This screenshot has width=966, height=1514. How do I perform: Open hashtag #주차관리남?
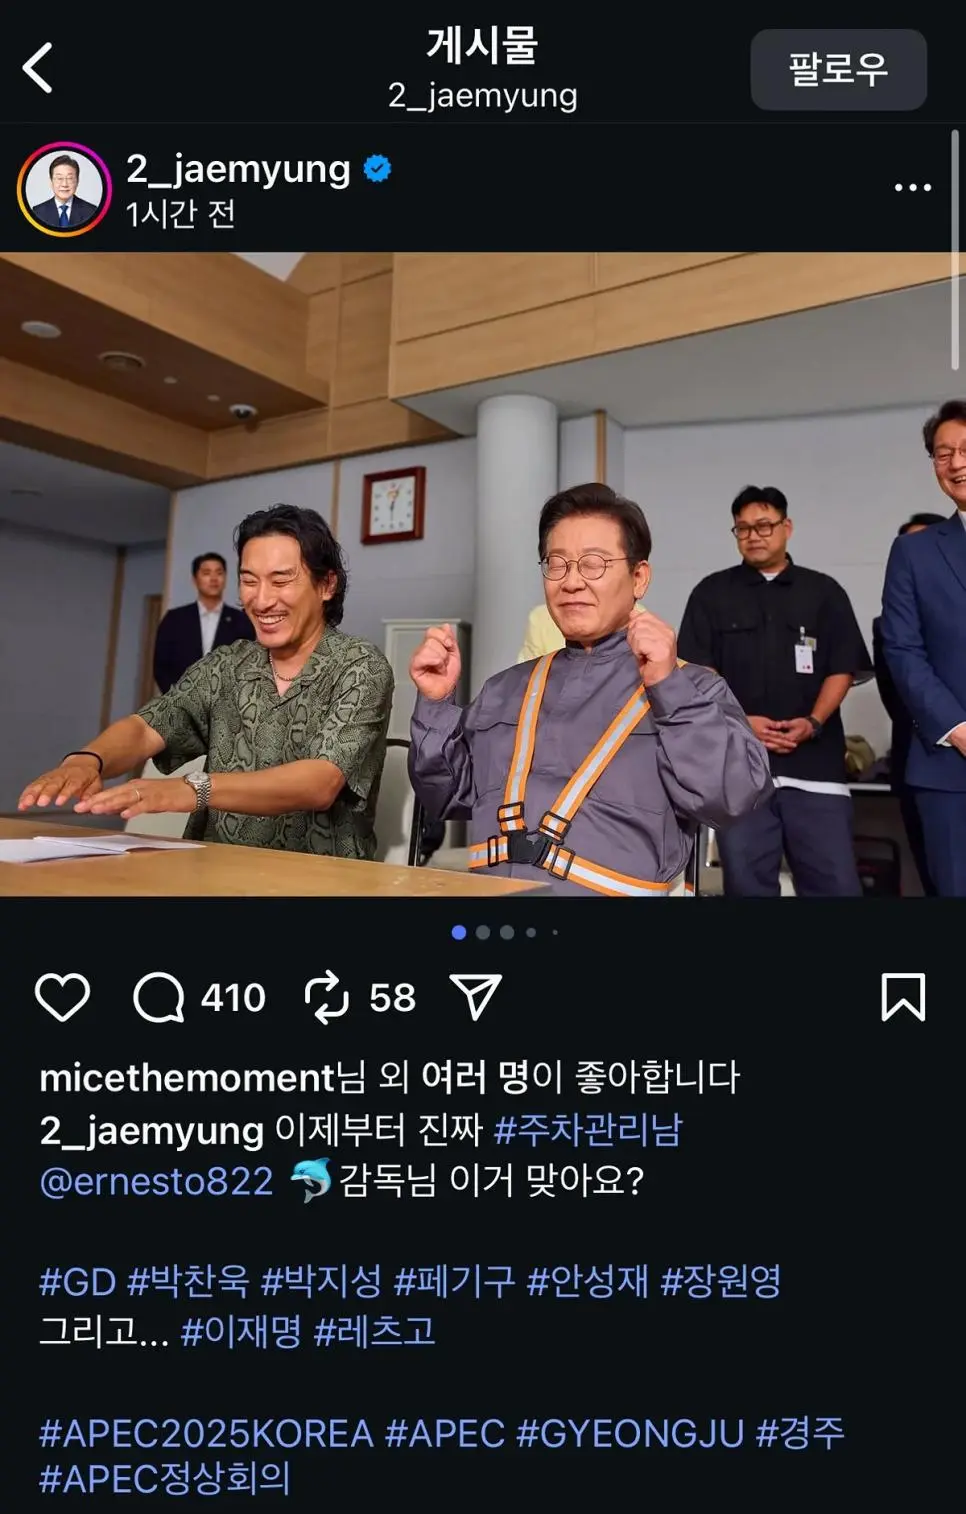pos(588,1130)
